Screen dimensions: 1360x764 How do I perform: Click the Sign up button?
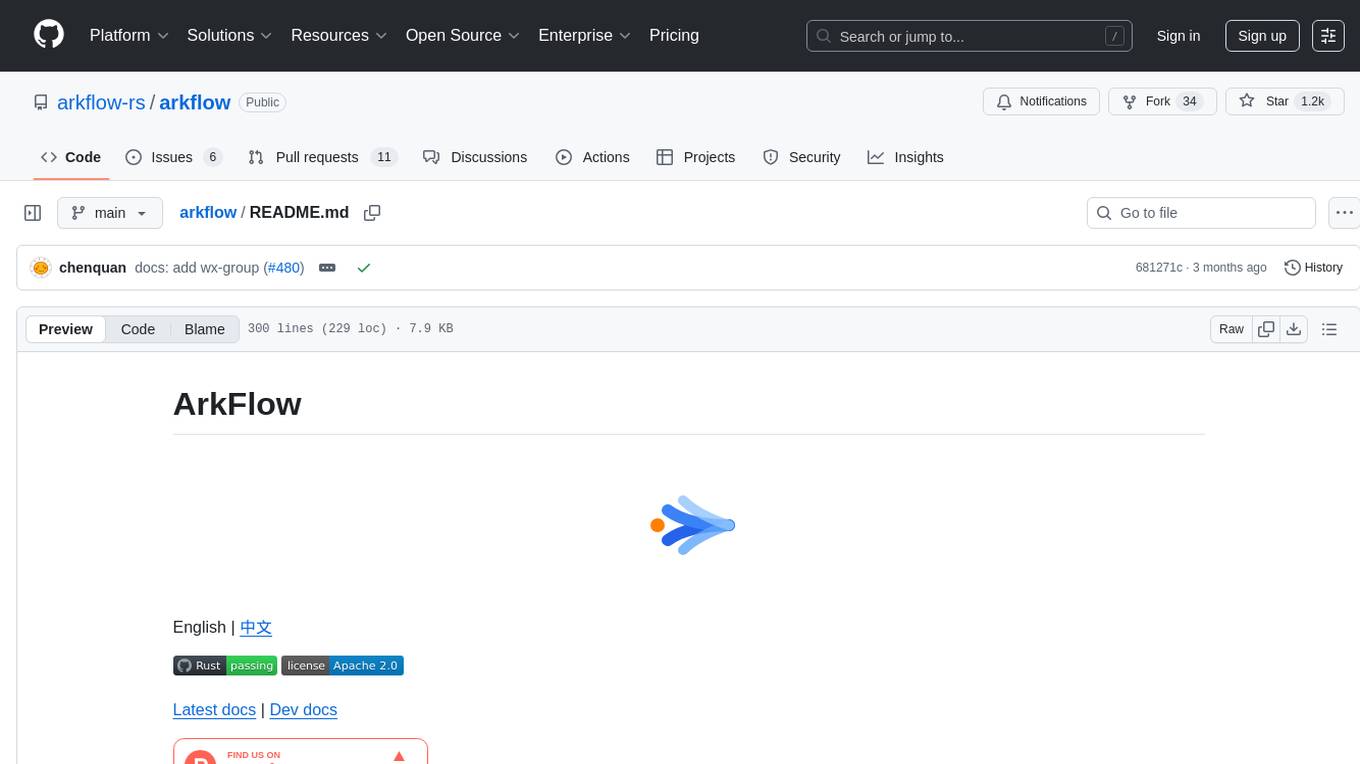click(1262, 36)
